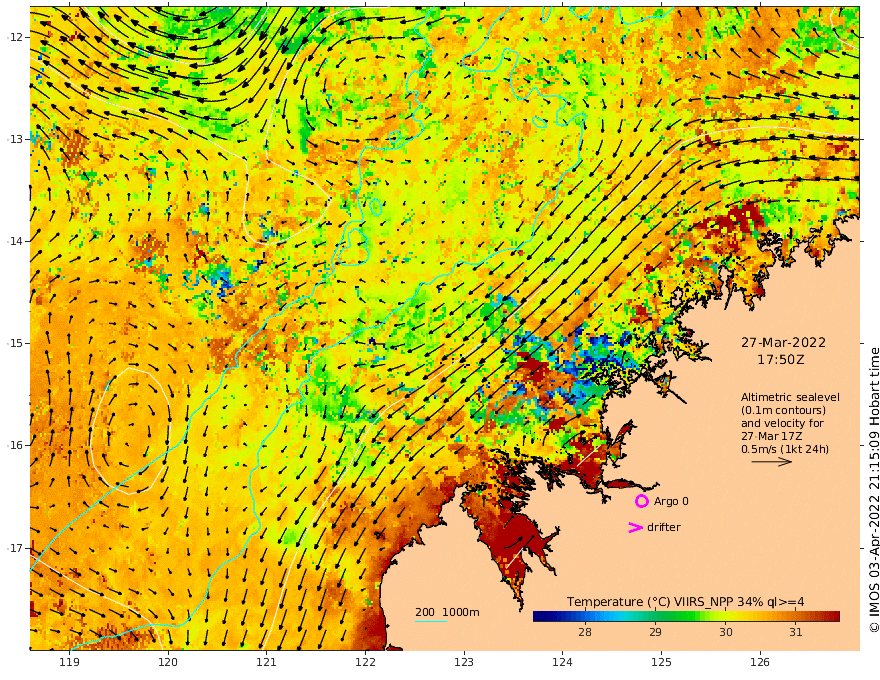Click the Argo 0 legend label
The height and width of the screenshot is (680, 880).
671,501
